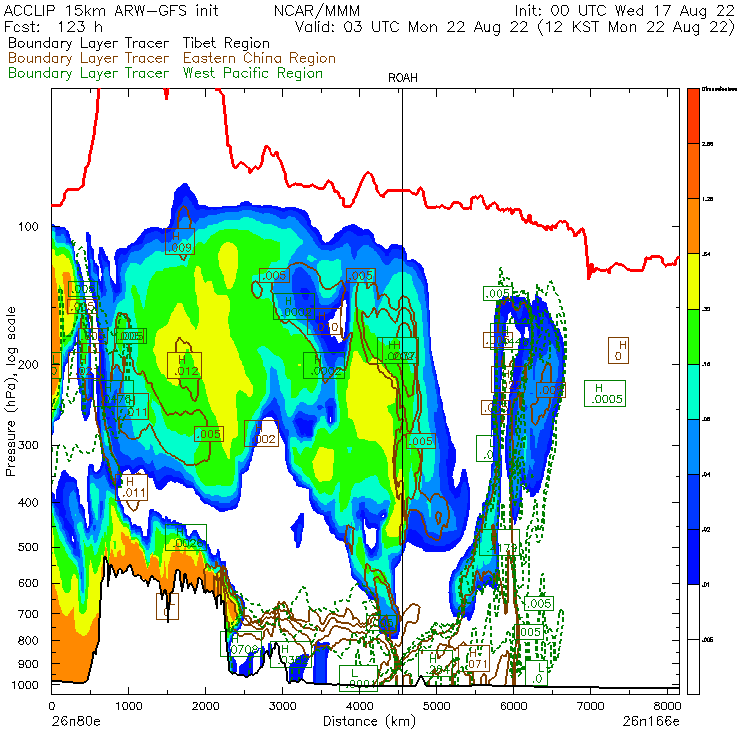Click the '6000' distance tick label
Image resolution: width=740 pixels, height=740 pixels.
(513, 706)
